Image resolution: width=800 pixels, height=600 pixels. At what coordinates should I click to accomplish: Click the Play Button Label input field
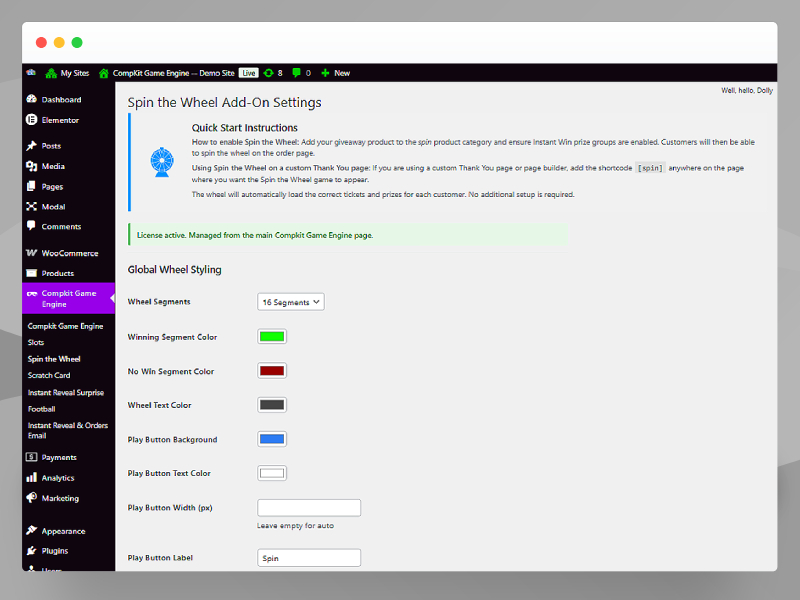pos(309,557)
